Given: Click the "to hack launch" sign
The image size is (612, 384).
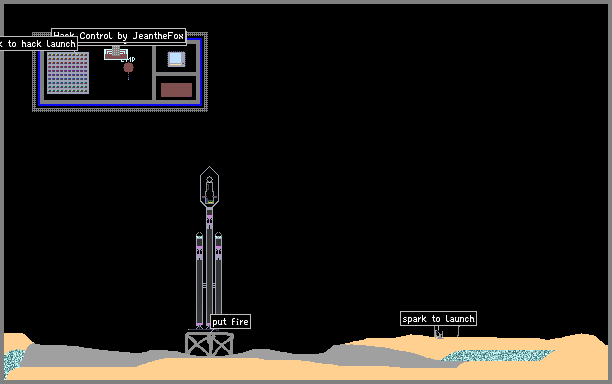Looking at the screenshot, I should coord(38,44).
